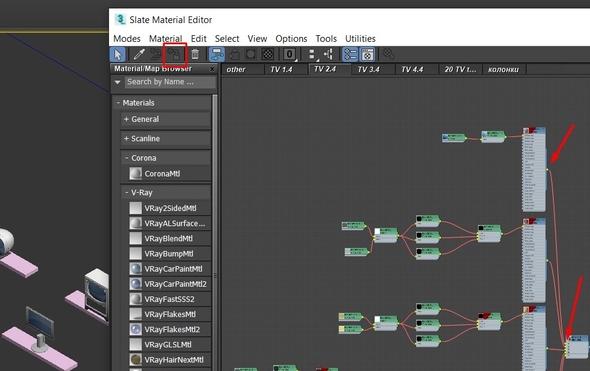Select VRayFlakesMtl2 in the list
Screen dimensions: 590x371
(169, 330)
